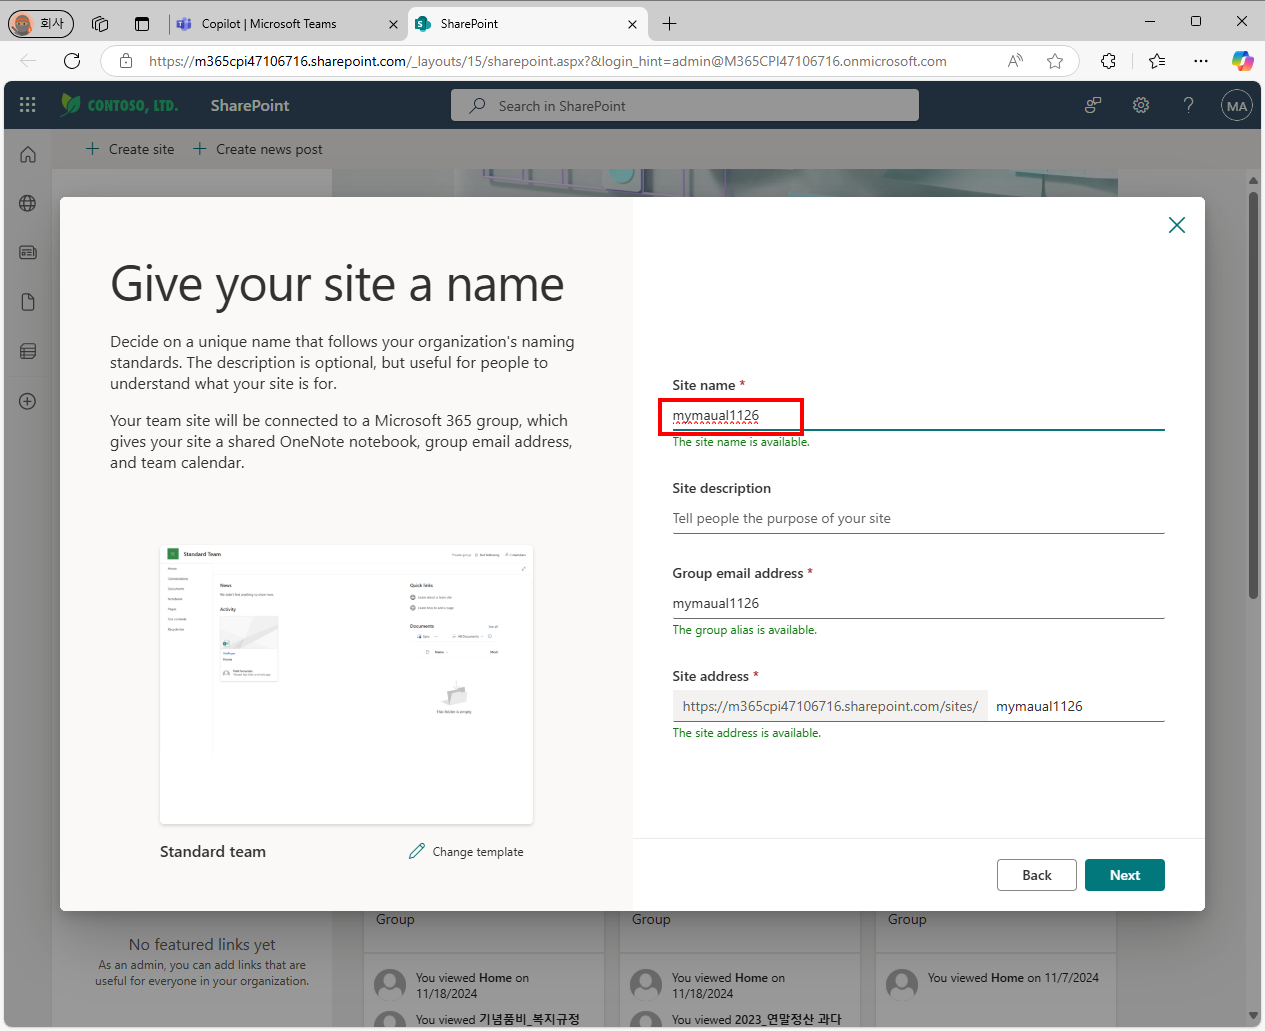Viewport: 1265px width, 1031px height.
Task: Open the Copilot icon in Edge
Action: pyautogui.click(x=1242, y=61)
